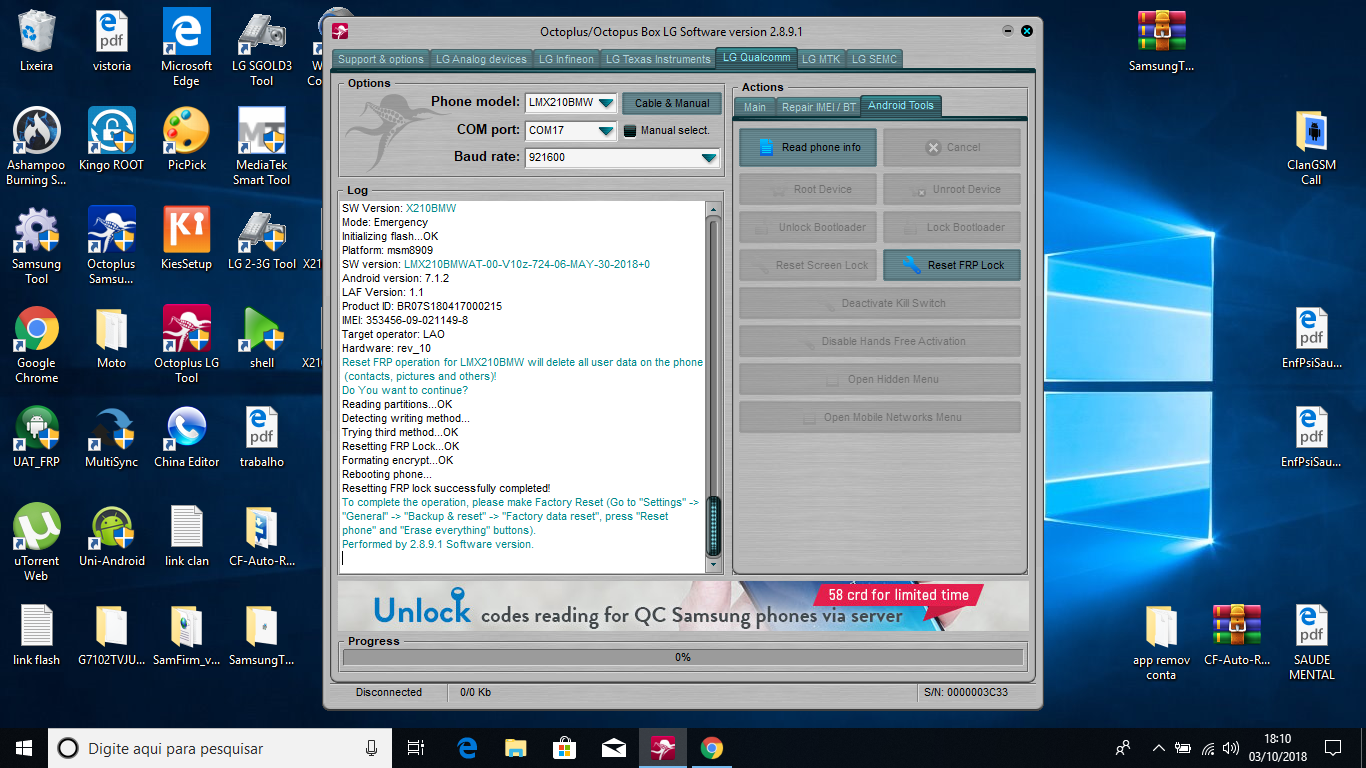Open the trabalho PDF file
The width and height of the screenshot is (1366, 768).
point(262,436)
